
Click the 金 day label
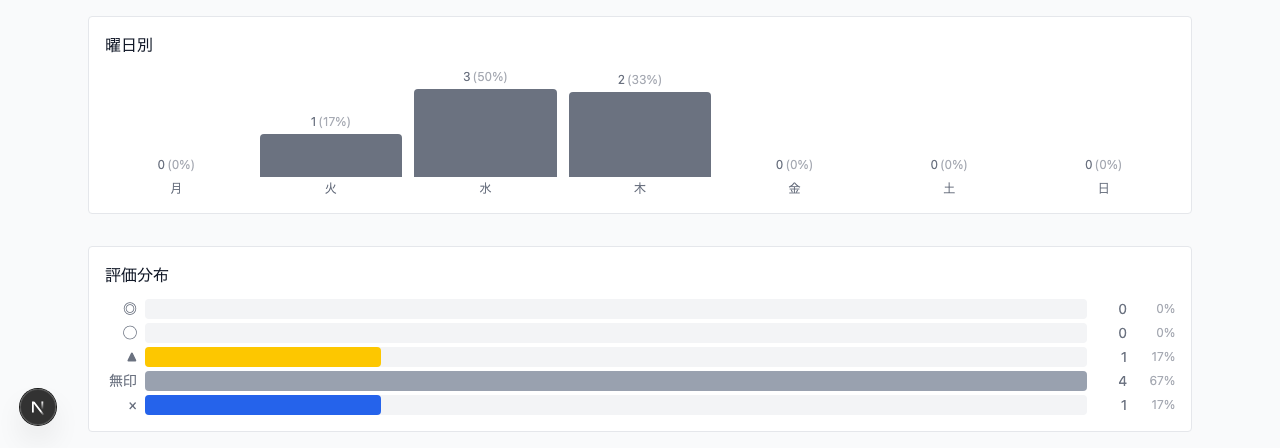pyautogui.click(x=794, y=188)
